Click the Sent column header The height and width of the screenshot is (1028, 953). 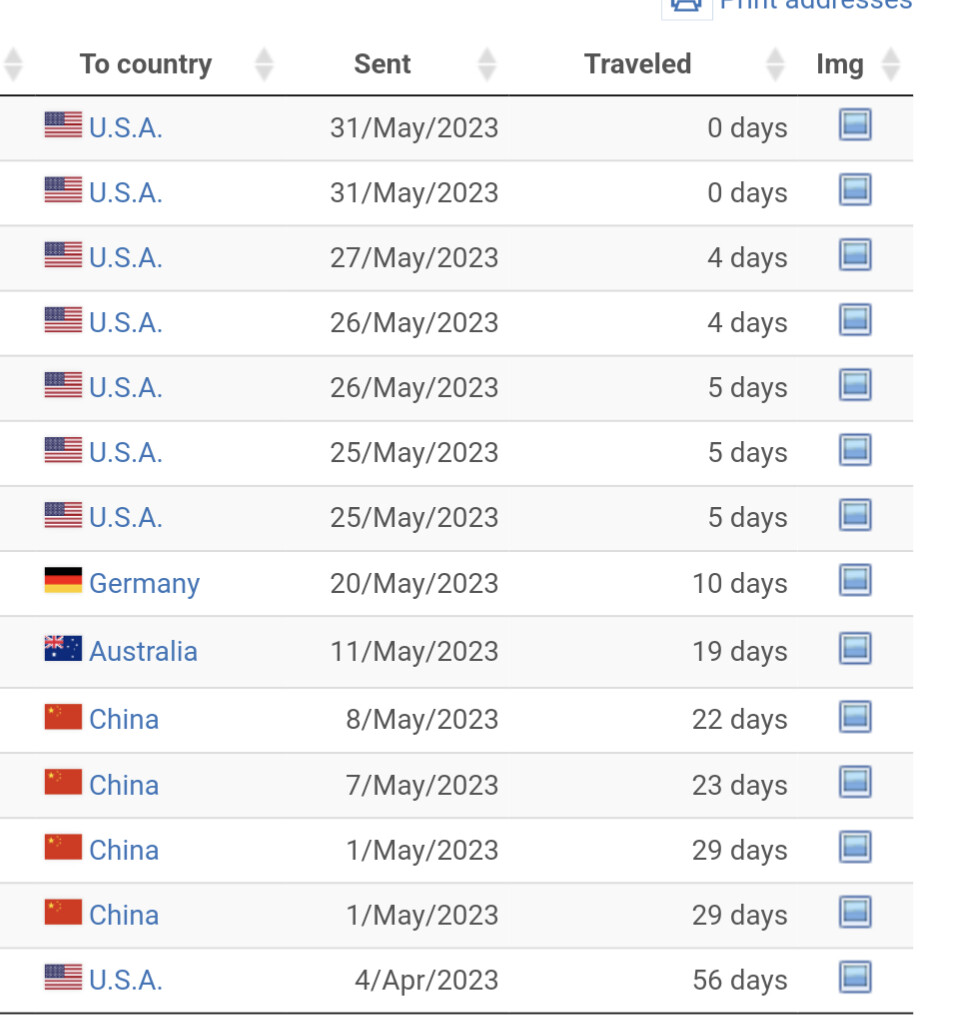[383, 64]
